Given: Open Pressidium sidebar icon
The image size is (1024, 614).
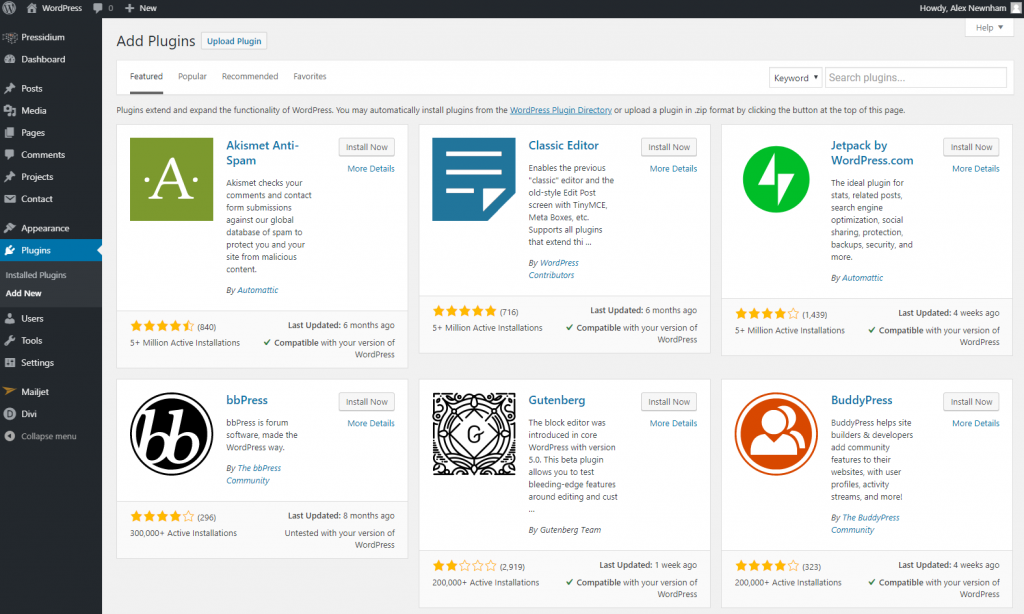Looking at the screenshot, I should pos(10,37).
